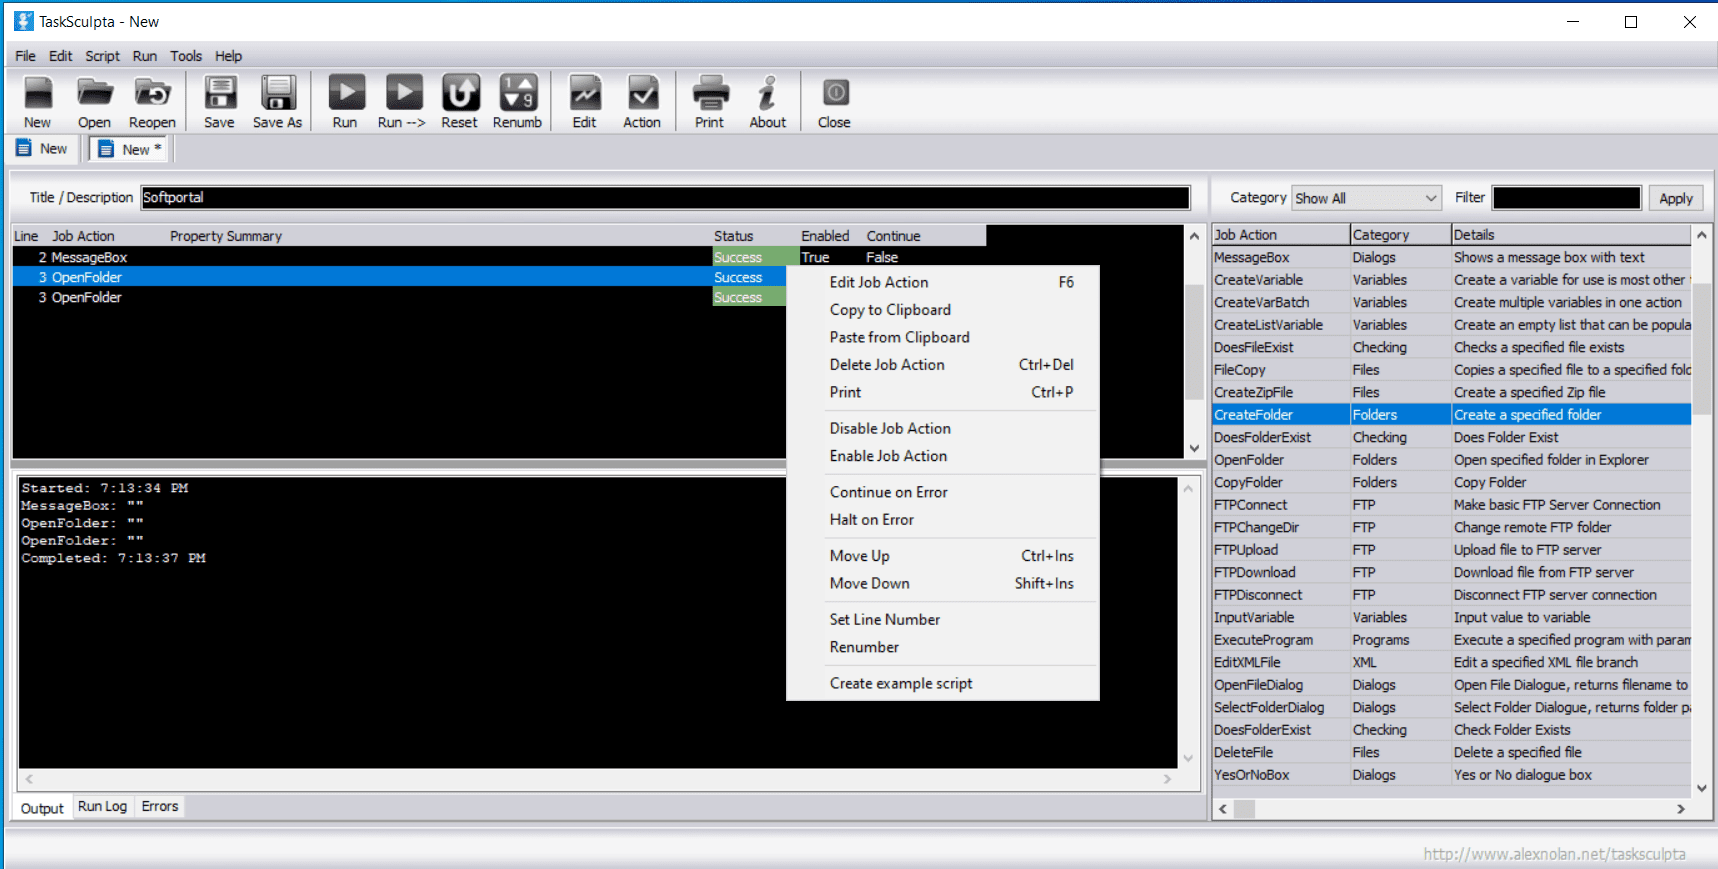Click the Apply filter button
Viewport: 1718px width, 869px height.
1676,198
